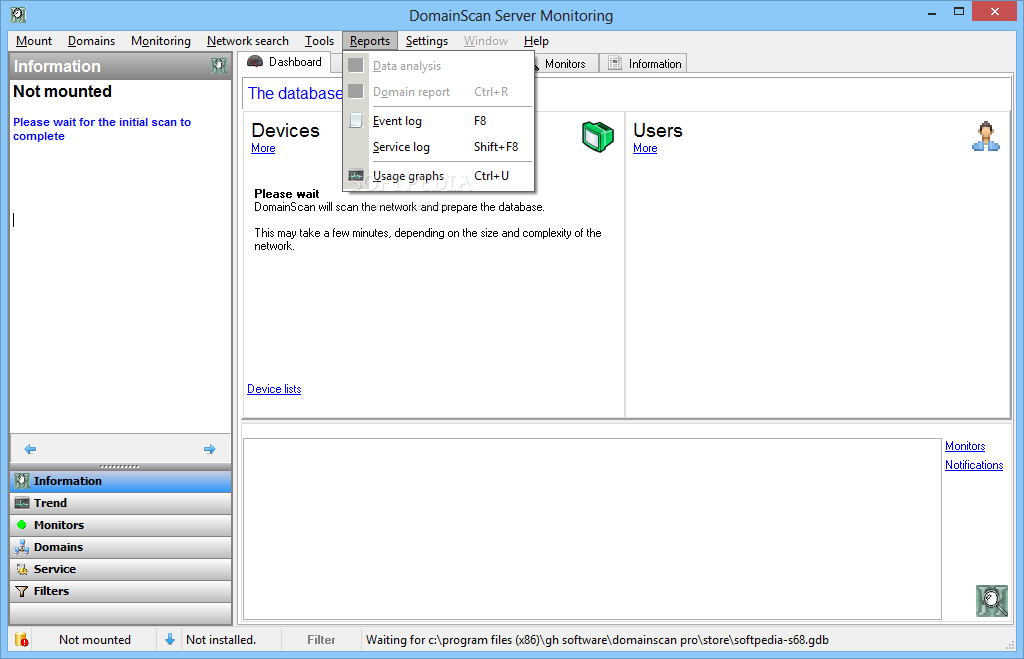Click the icon in Information panel header
The image size is (1024, 659).
pos(219,66)
